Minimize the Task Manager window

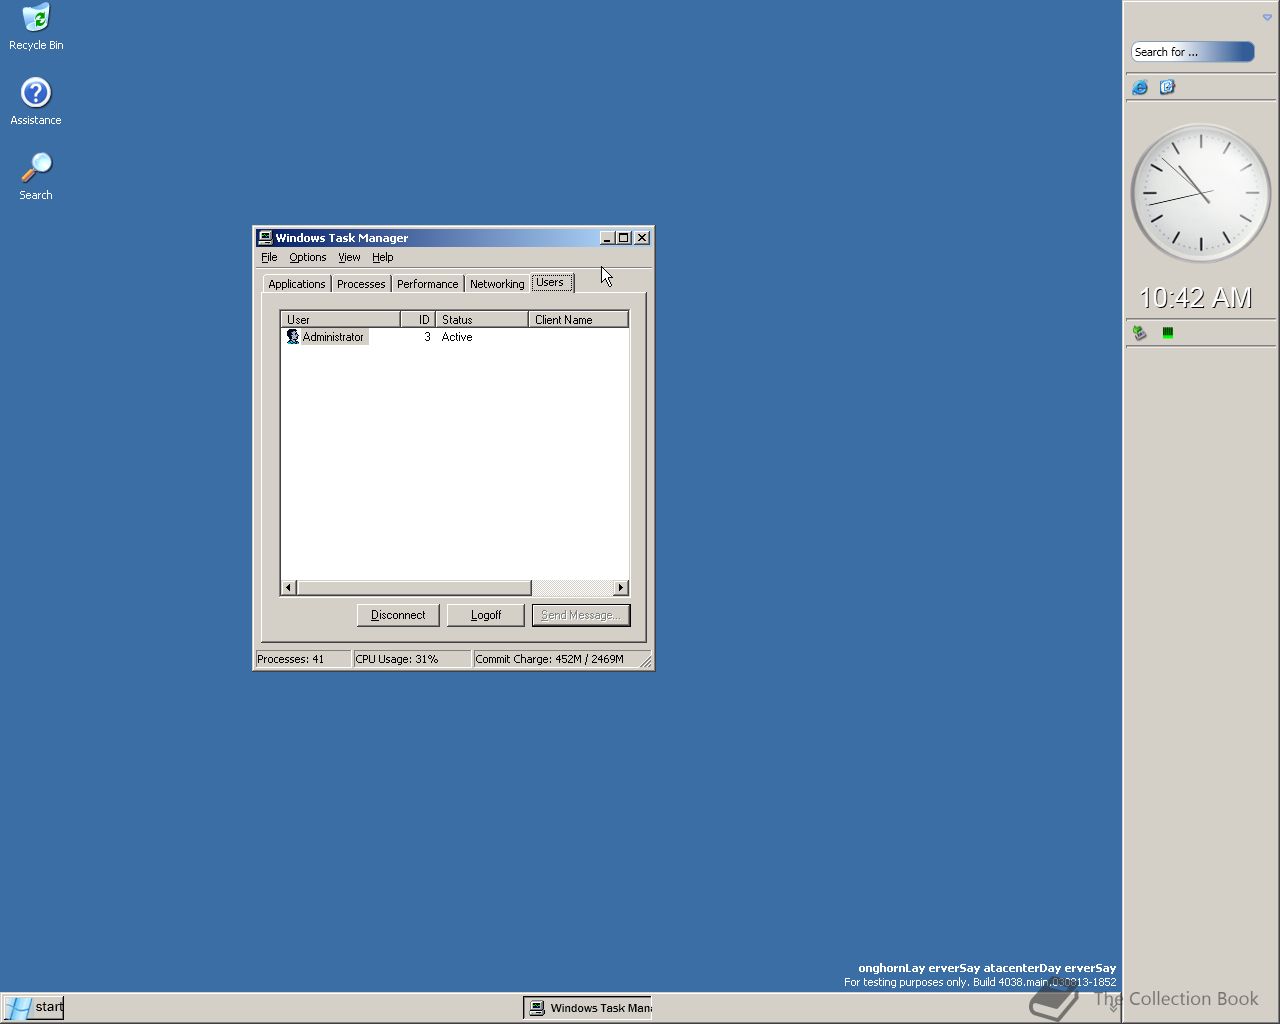607,238
